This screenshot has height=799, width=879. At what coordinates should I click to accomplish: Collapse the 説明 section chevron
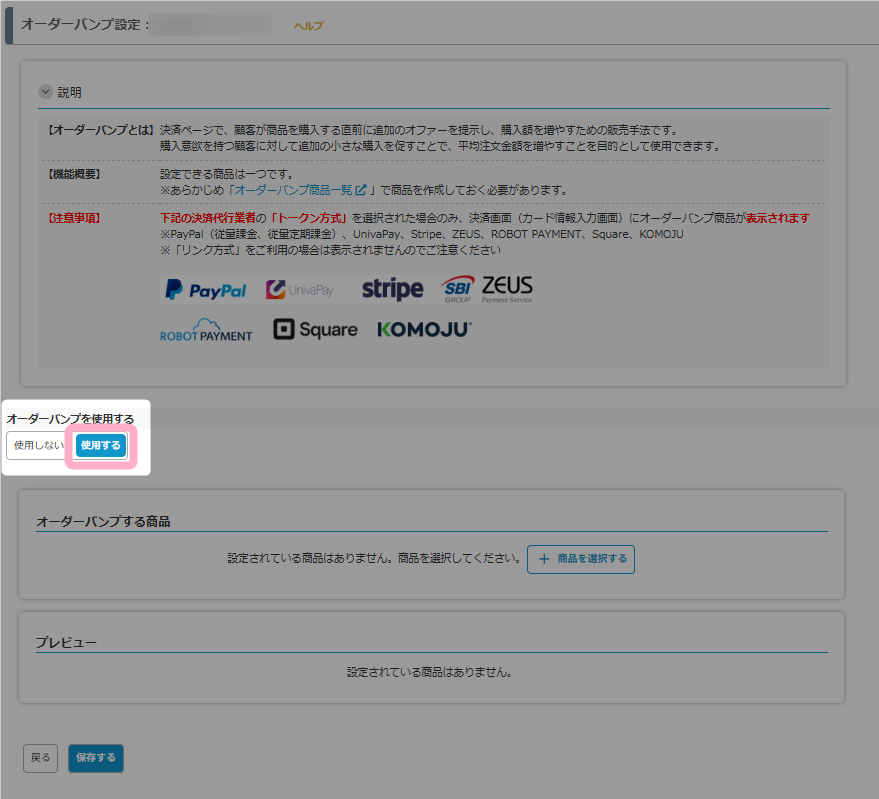(45, 92)
